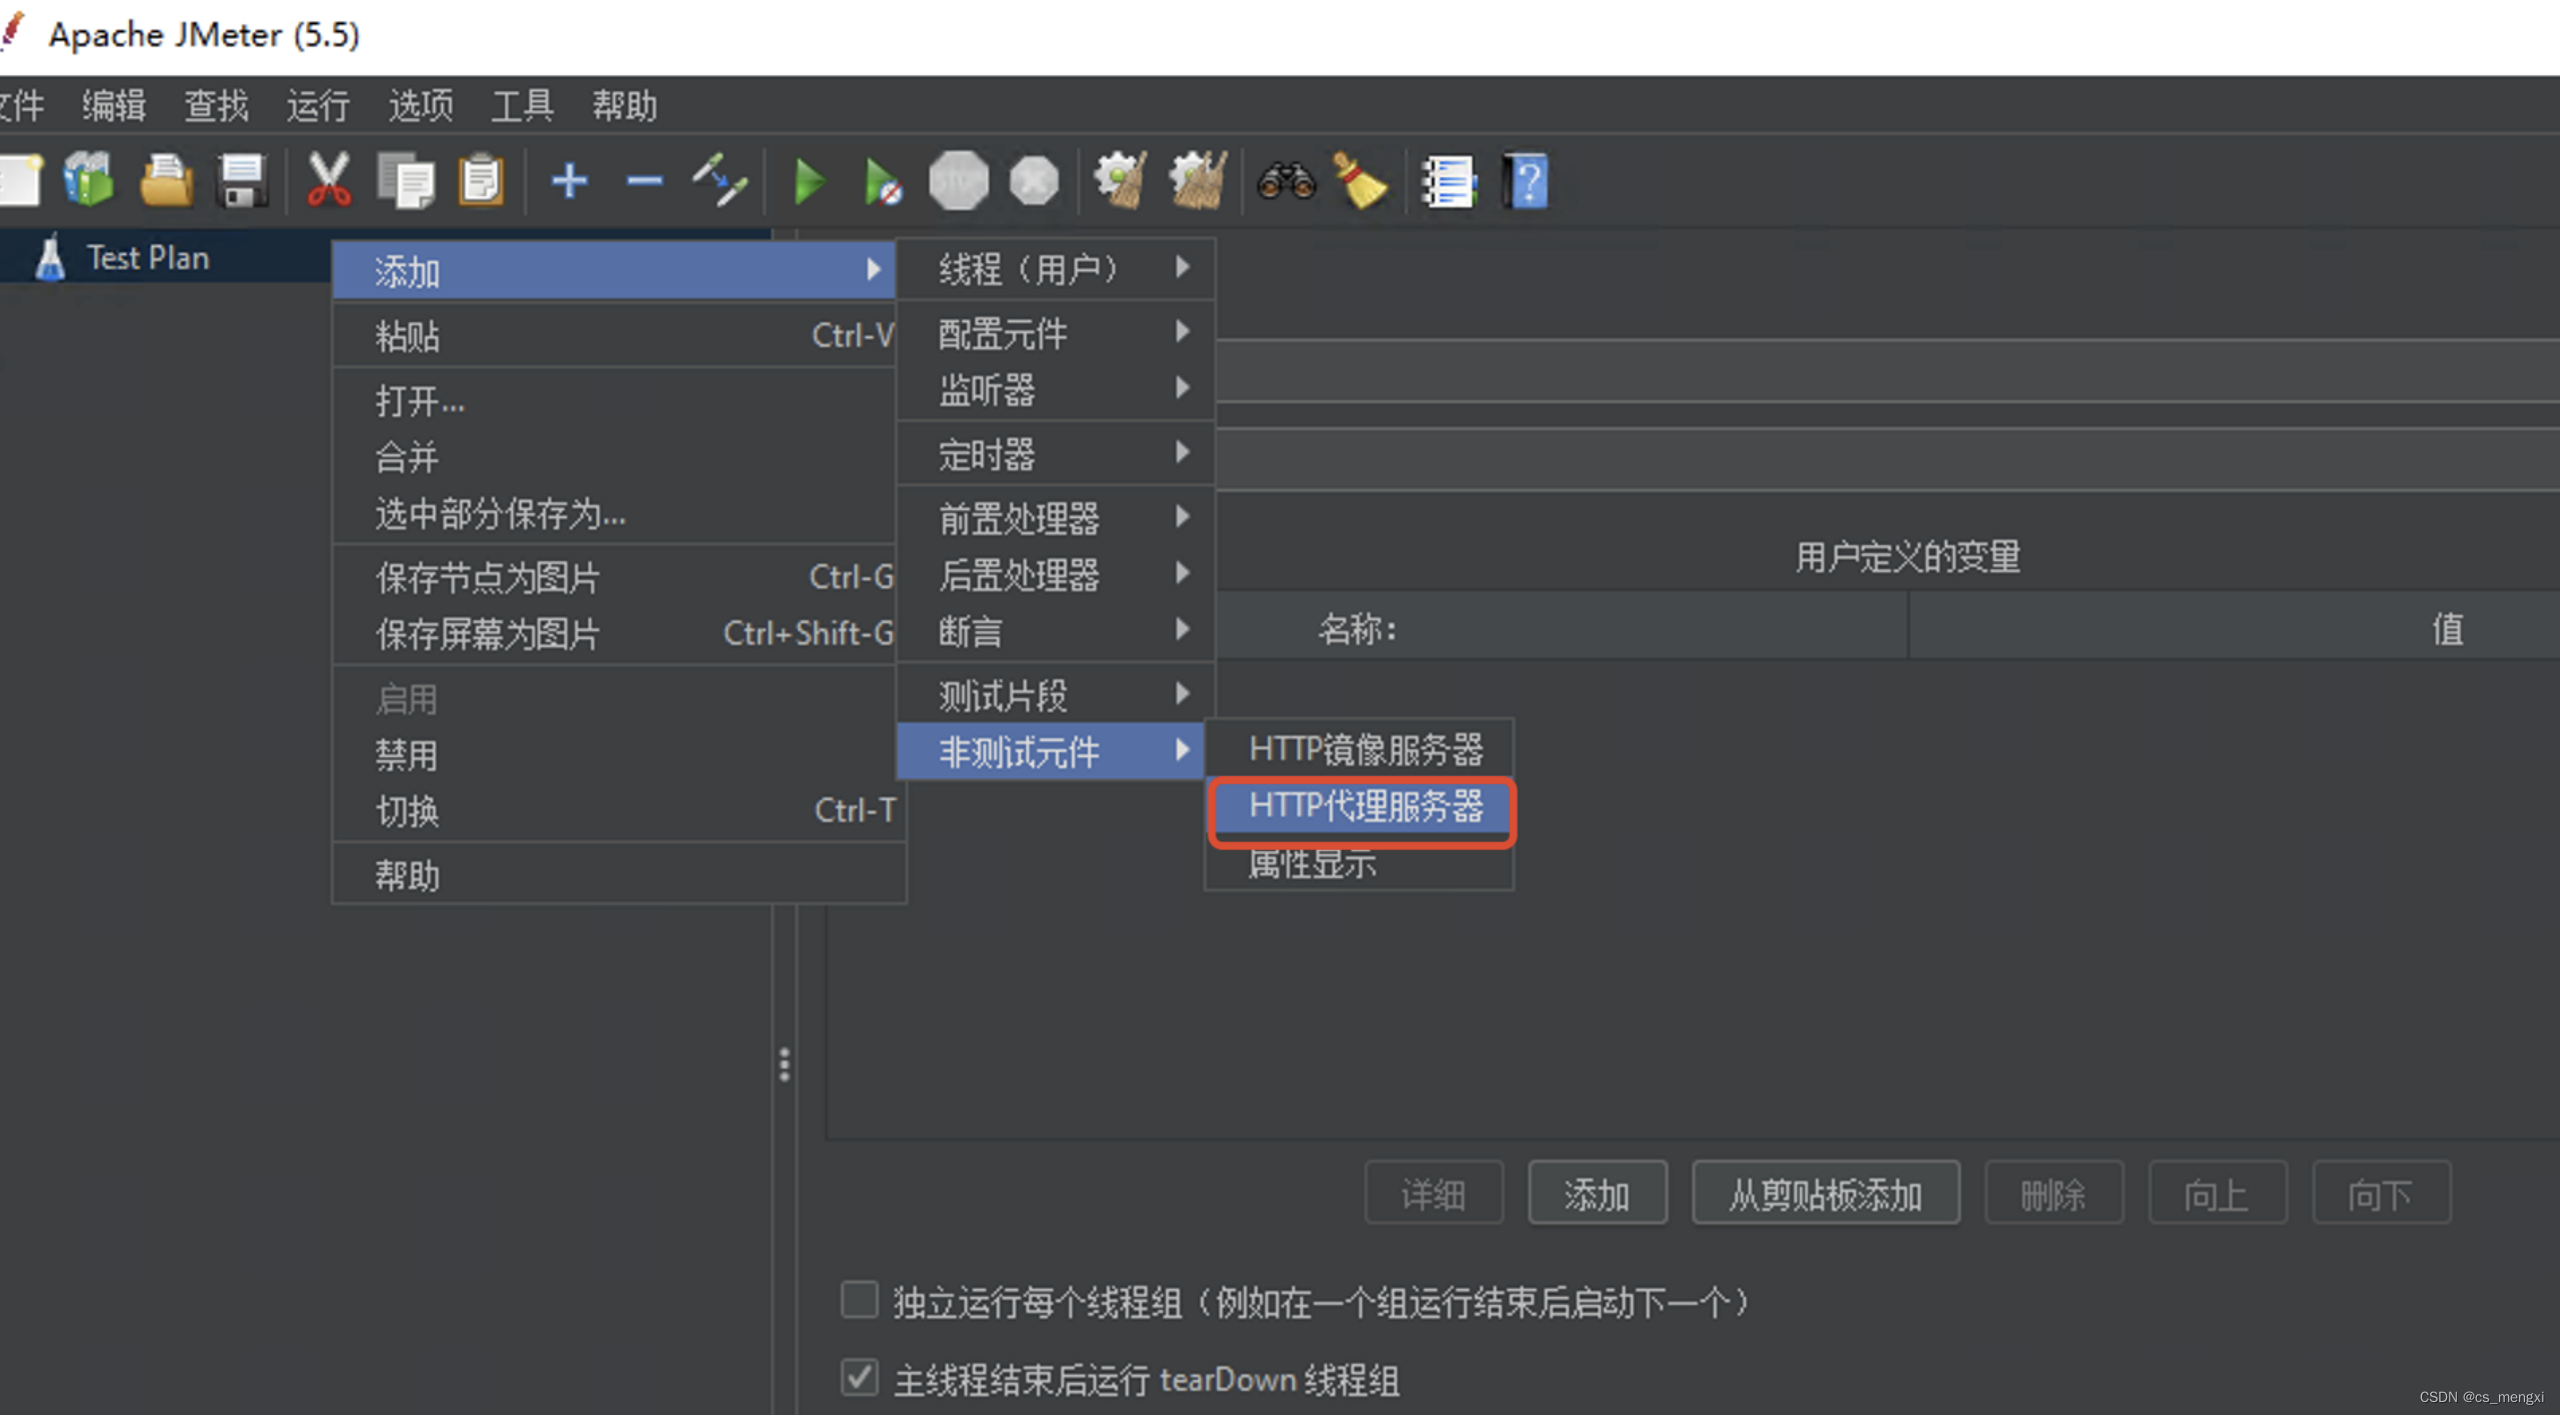Click the Shutdown test icon

tap(1034, 181)
